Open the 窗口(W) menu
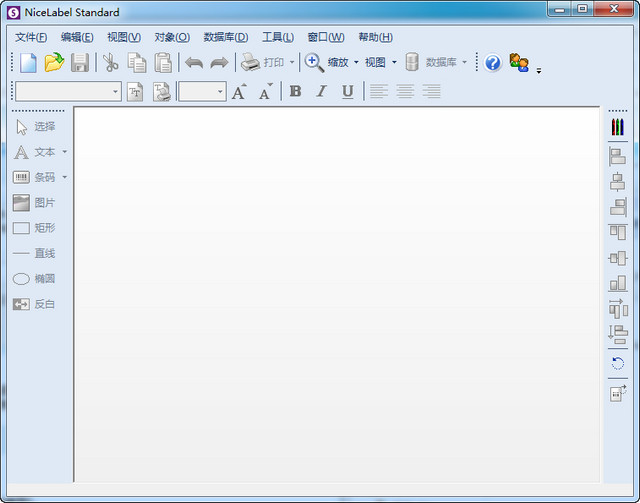This screenshot has width=640, height=503. pos(326,37)
